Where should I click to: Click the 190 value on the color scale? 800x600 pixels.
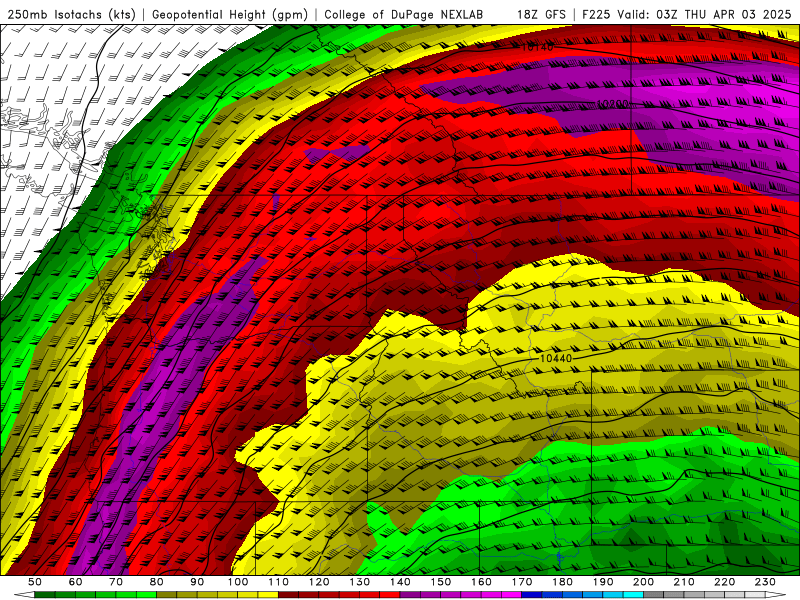[x=603, y=582]
